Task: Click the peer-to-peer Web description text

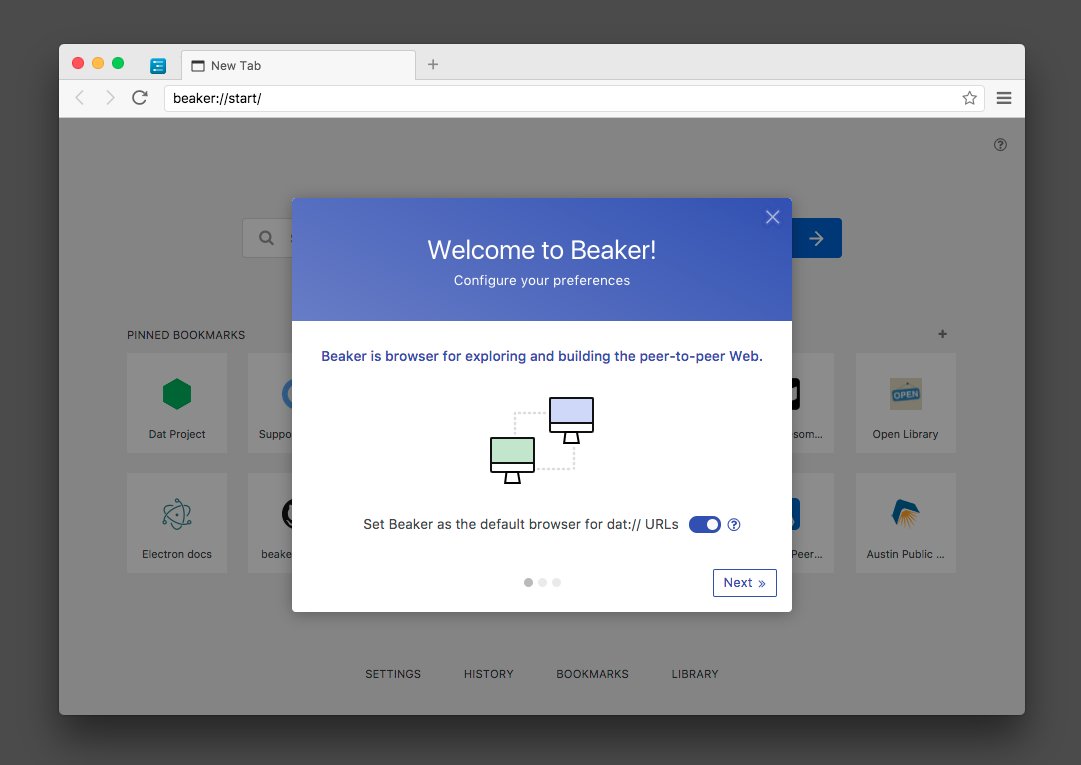Action: tap(542, 356)
